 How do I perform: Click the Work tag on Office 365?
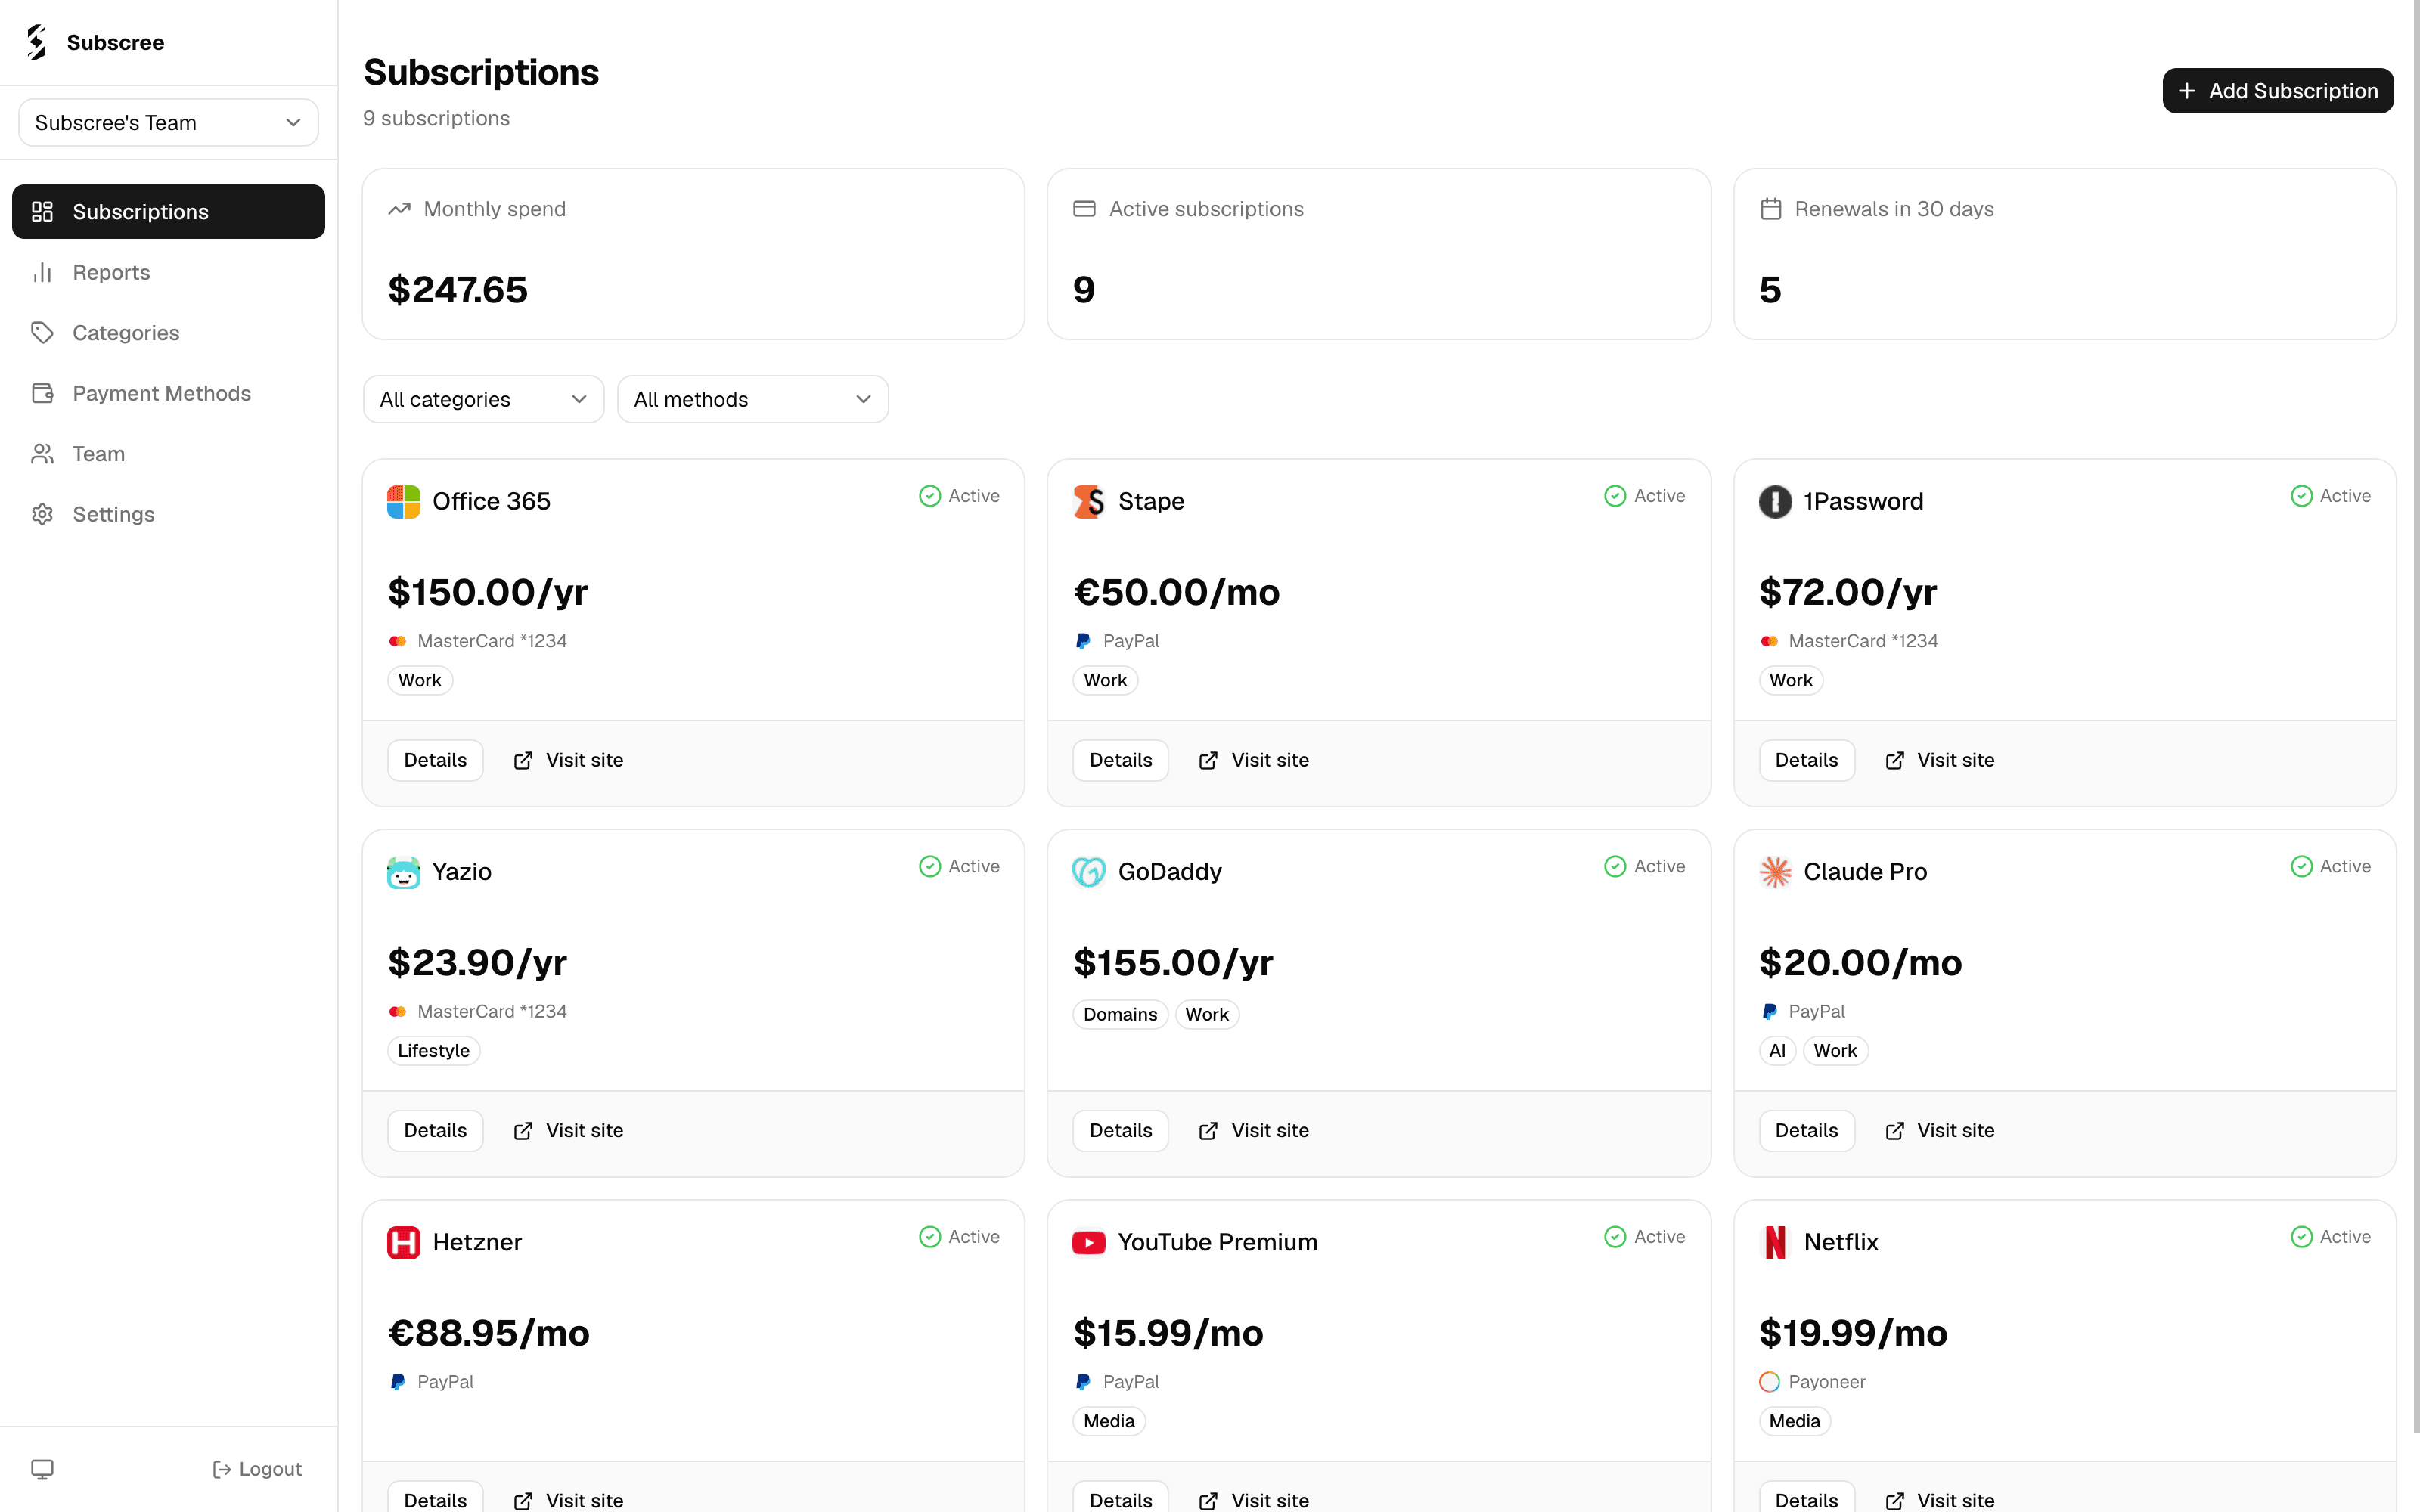tap(420, 680)
